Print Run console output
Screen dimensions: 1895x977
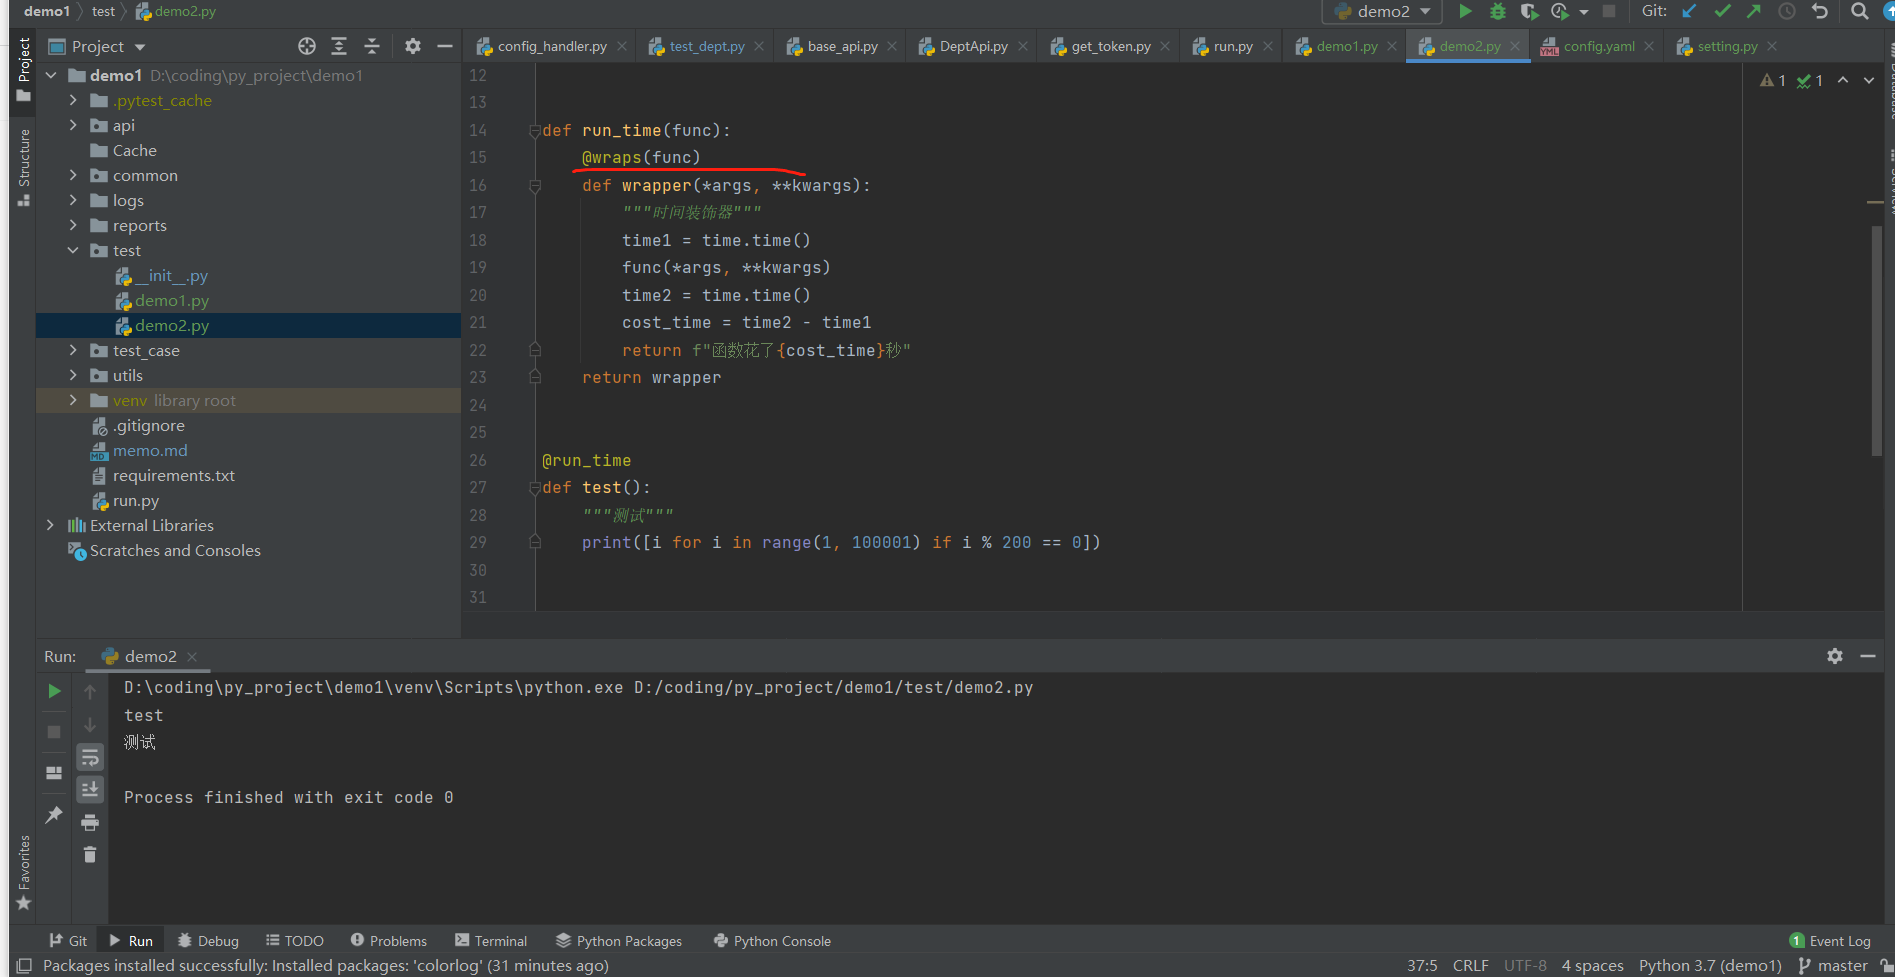(x=90, y=822)
